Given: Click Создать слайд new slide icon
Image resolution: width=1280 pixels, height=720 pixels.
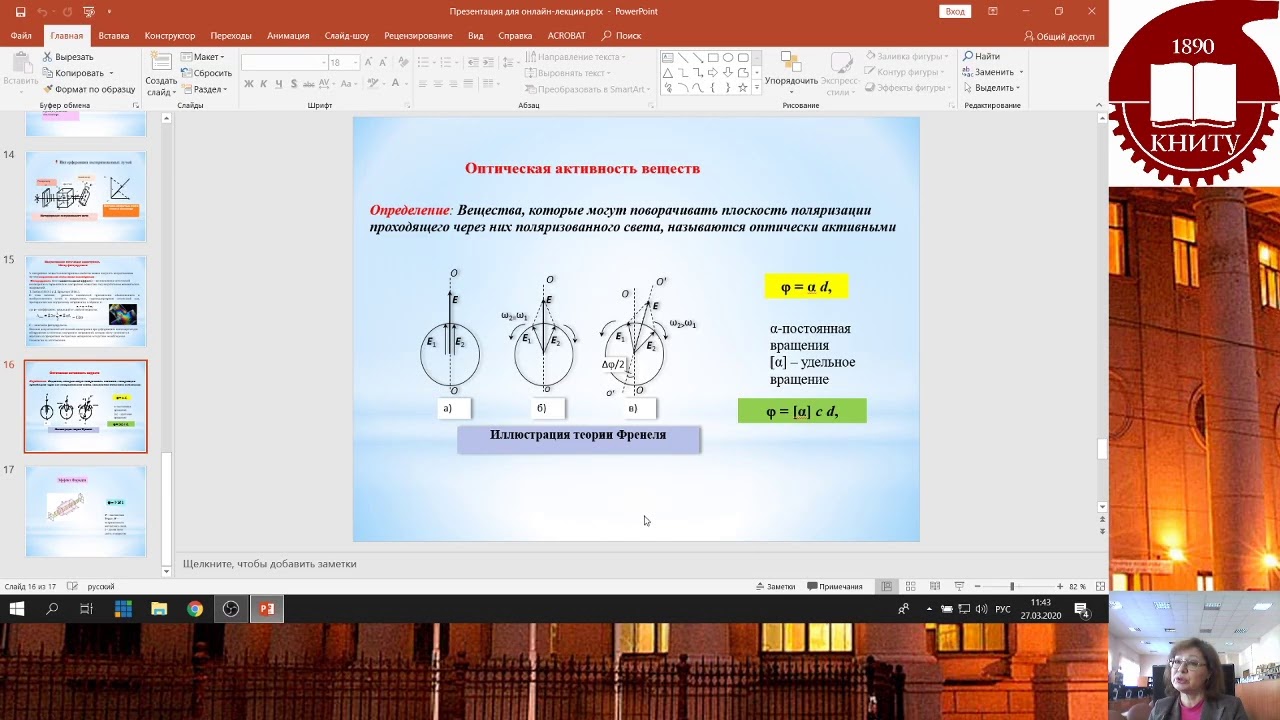Looking at the screenshot, I should (x=161, y=62).
